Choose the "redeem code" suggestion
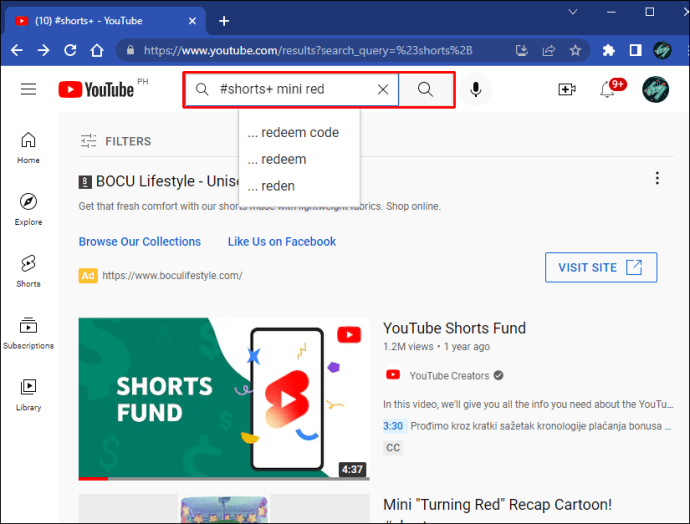The width and height of the screenshot is (690, 524). point(299,132)
